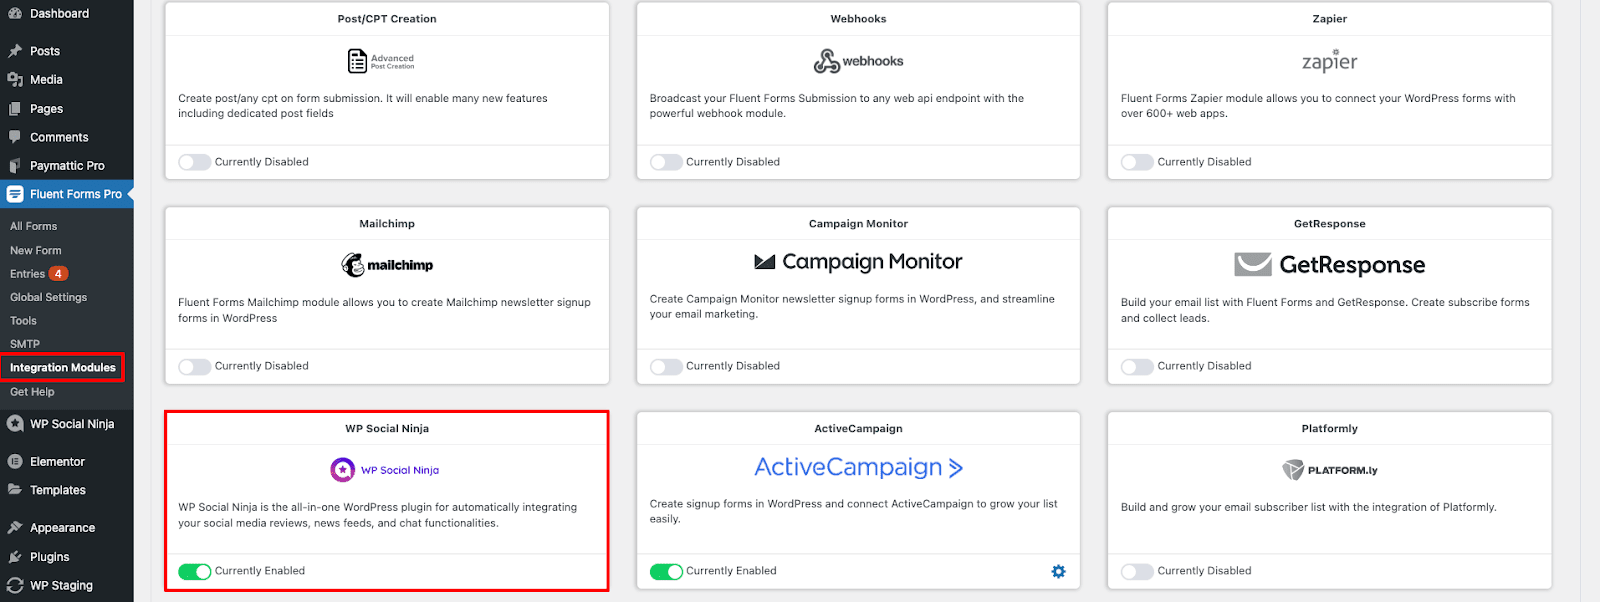Enable the Zapier module toggle
The image size is (1600, 602).
click(x=1137, y=162)
